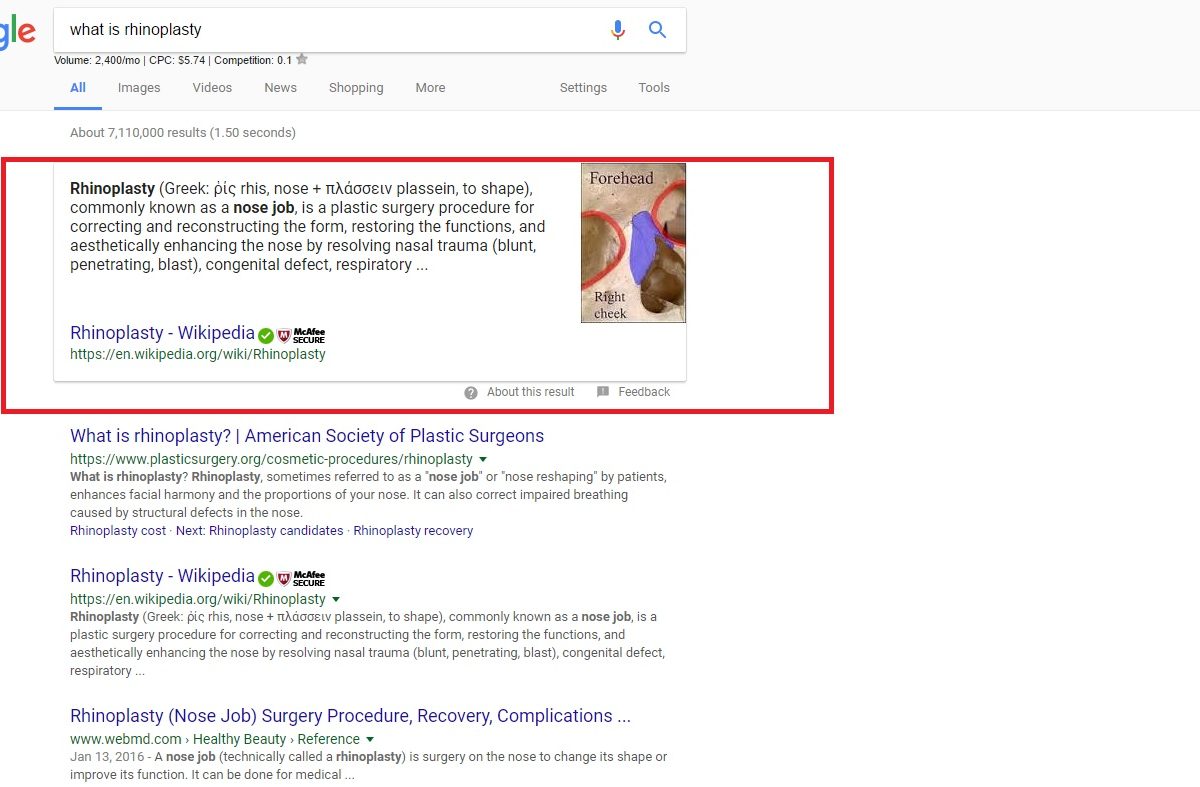Click the Google logo
Image resolution: width=1200 pixels, height=787 pixels.
17,32
